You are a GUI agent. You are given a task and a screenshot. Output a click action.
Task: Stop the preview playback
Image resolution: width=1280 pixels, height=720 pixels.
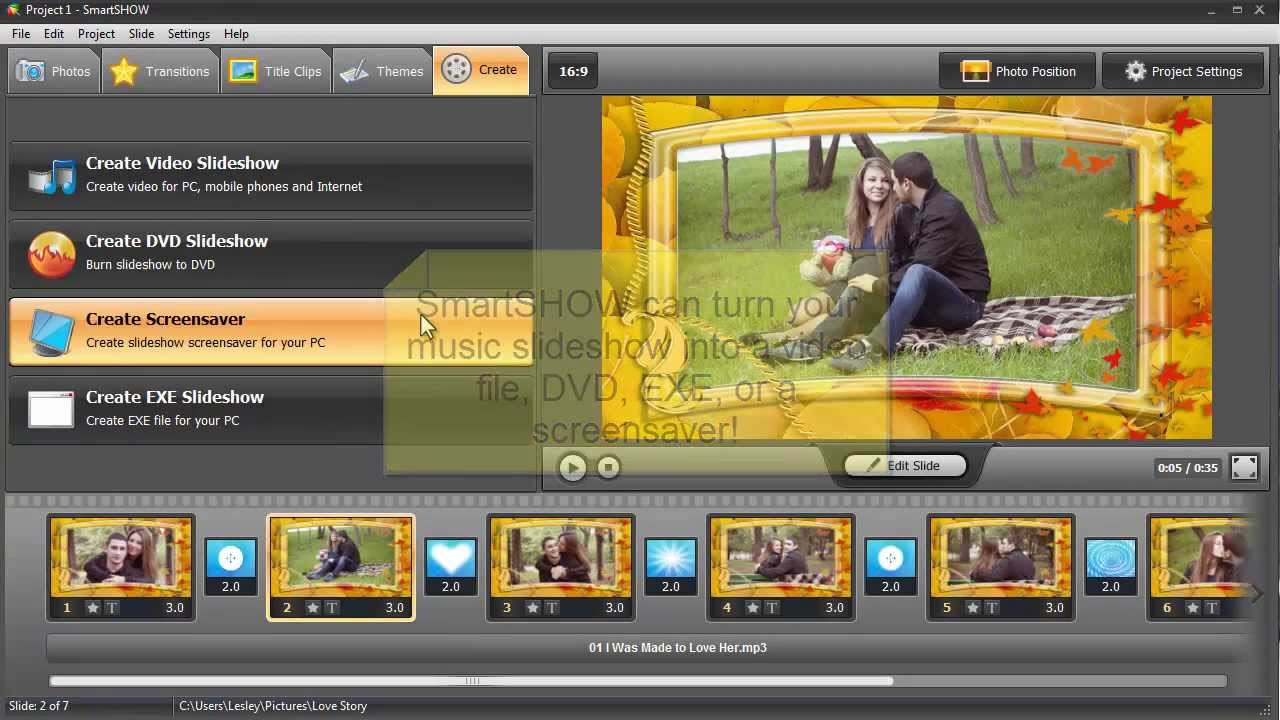608,467
